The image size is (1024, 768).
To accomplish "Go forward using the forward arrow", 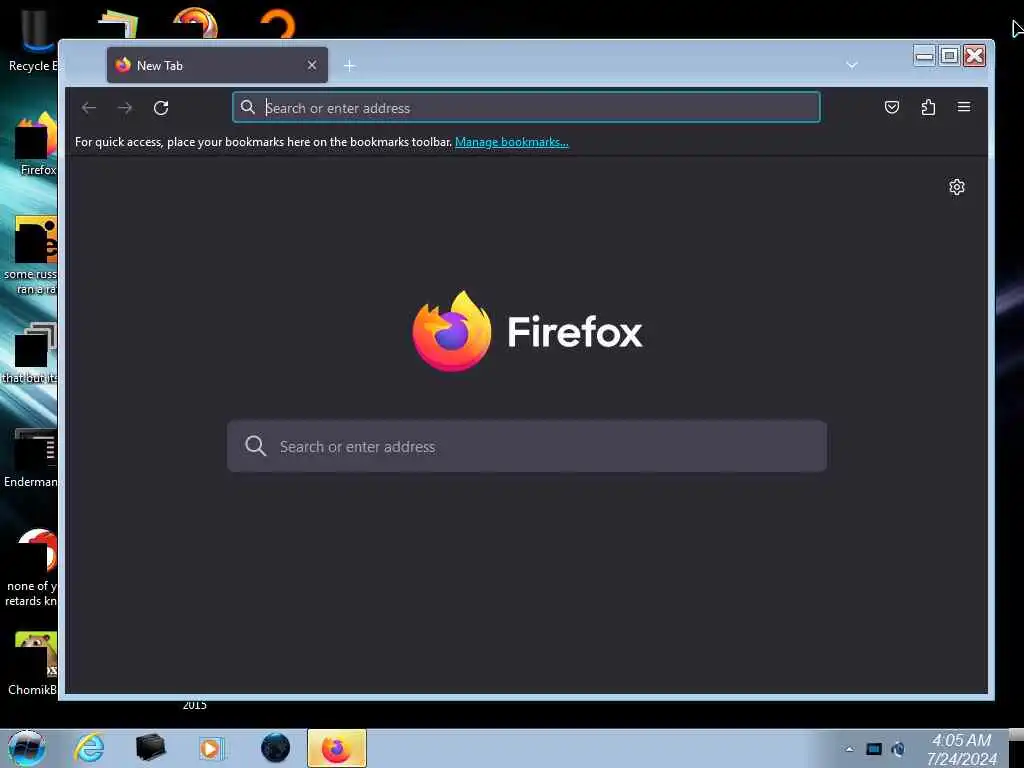I will click(x=125, y=108).
